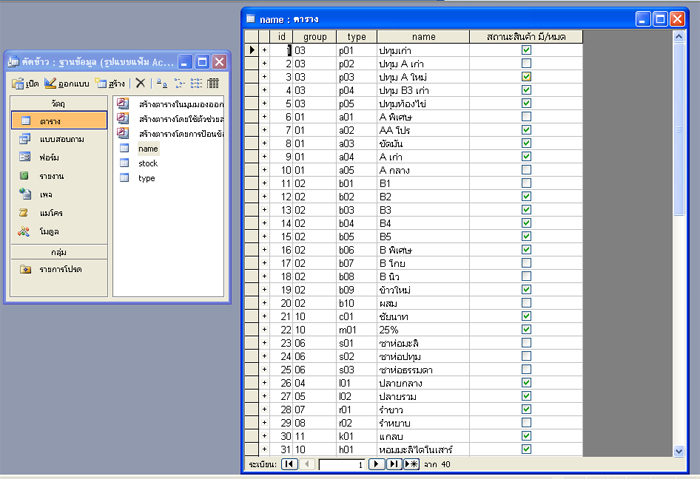Toggle stock status checkbox for B1 row

point(526,183)
